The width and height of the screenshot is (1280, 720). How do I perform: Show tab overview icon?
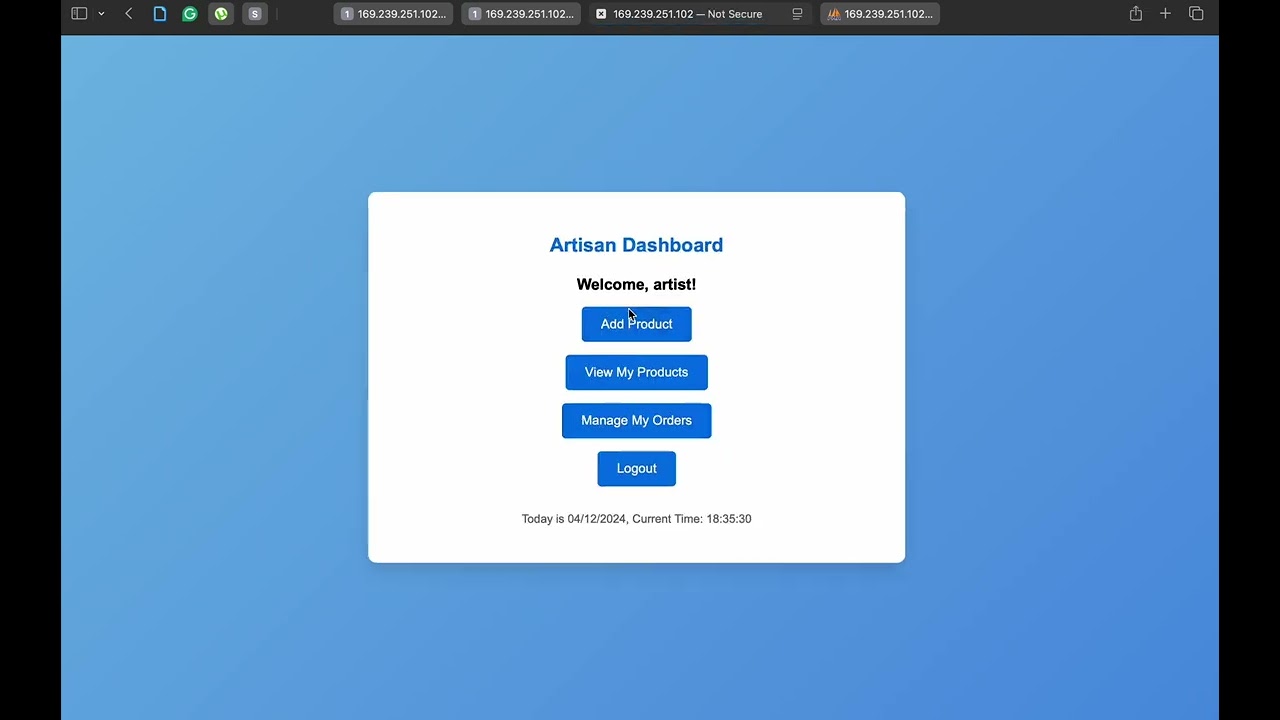[x=1196, y=14]
